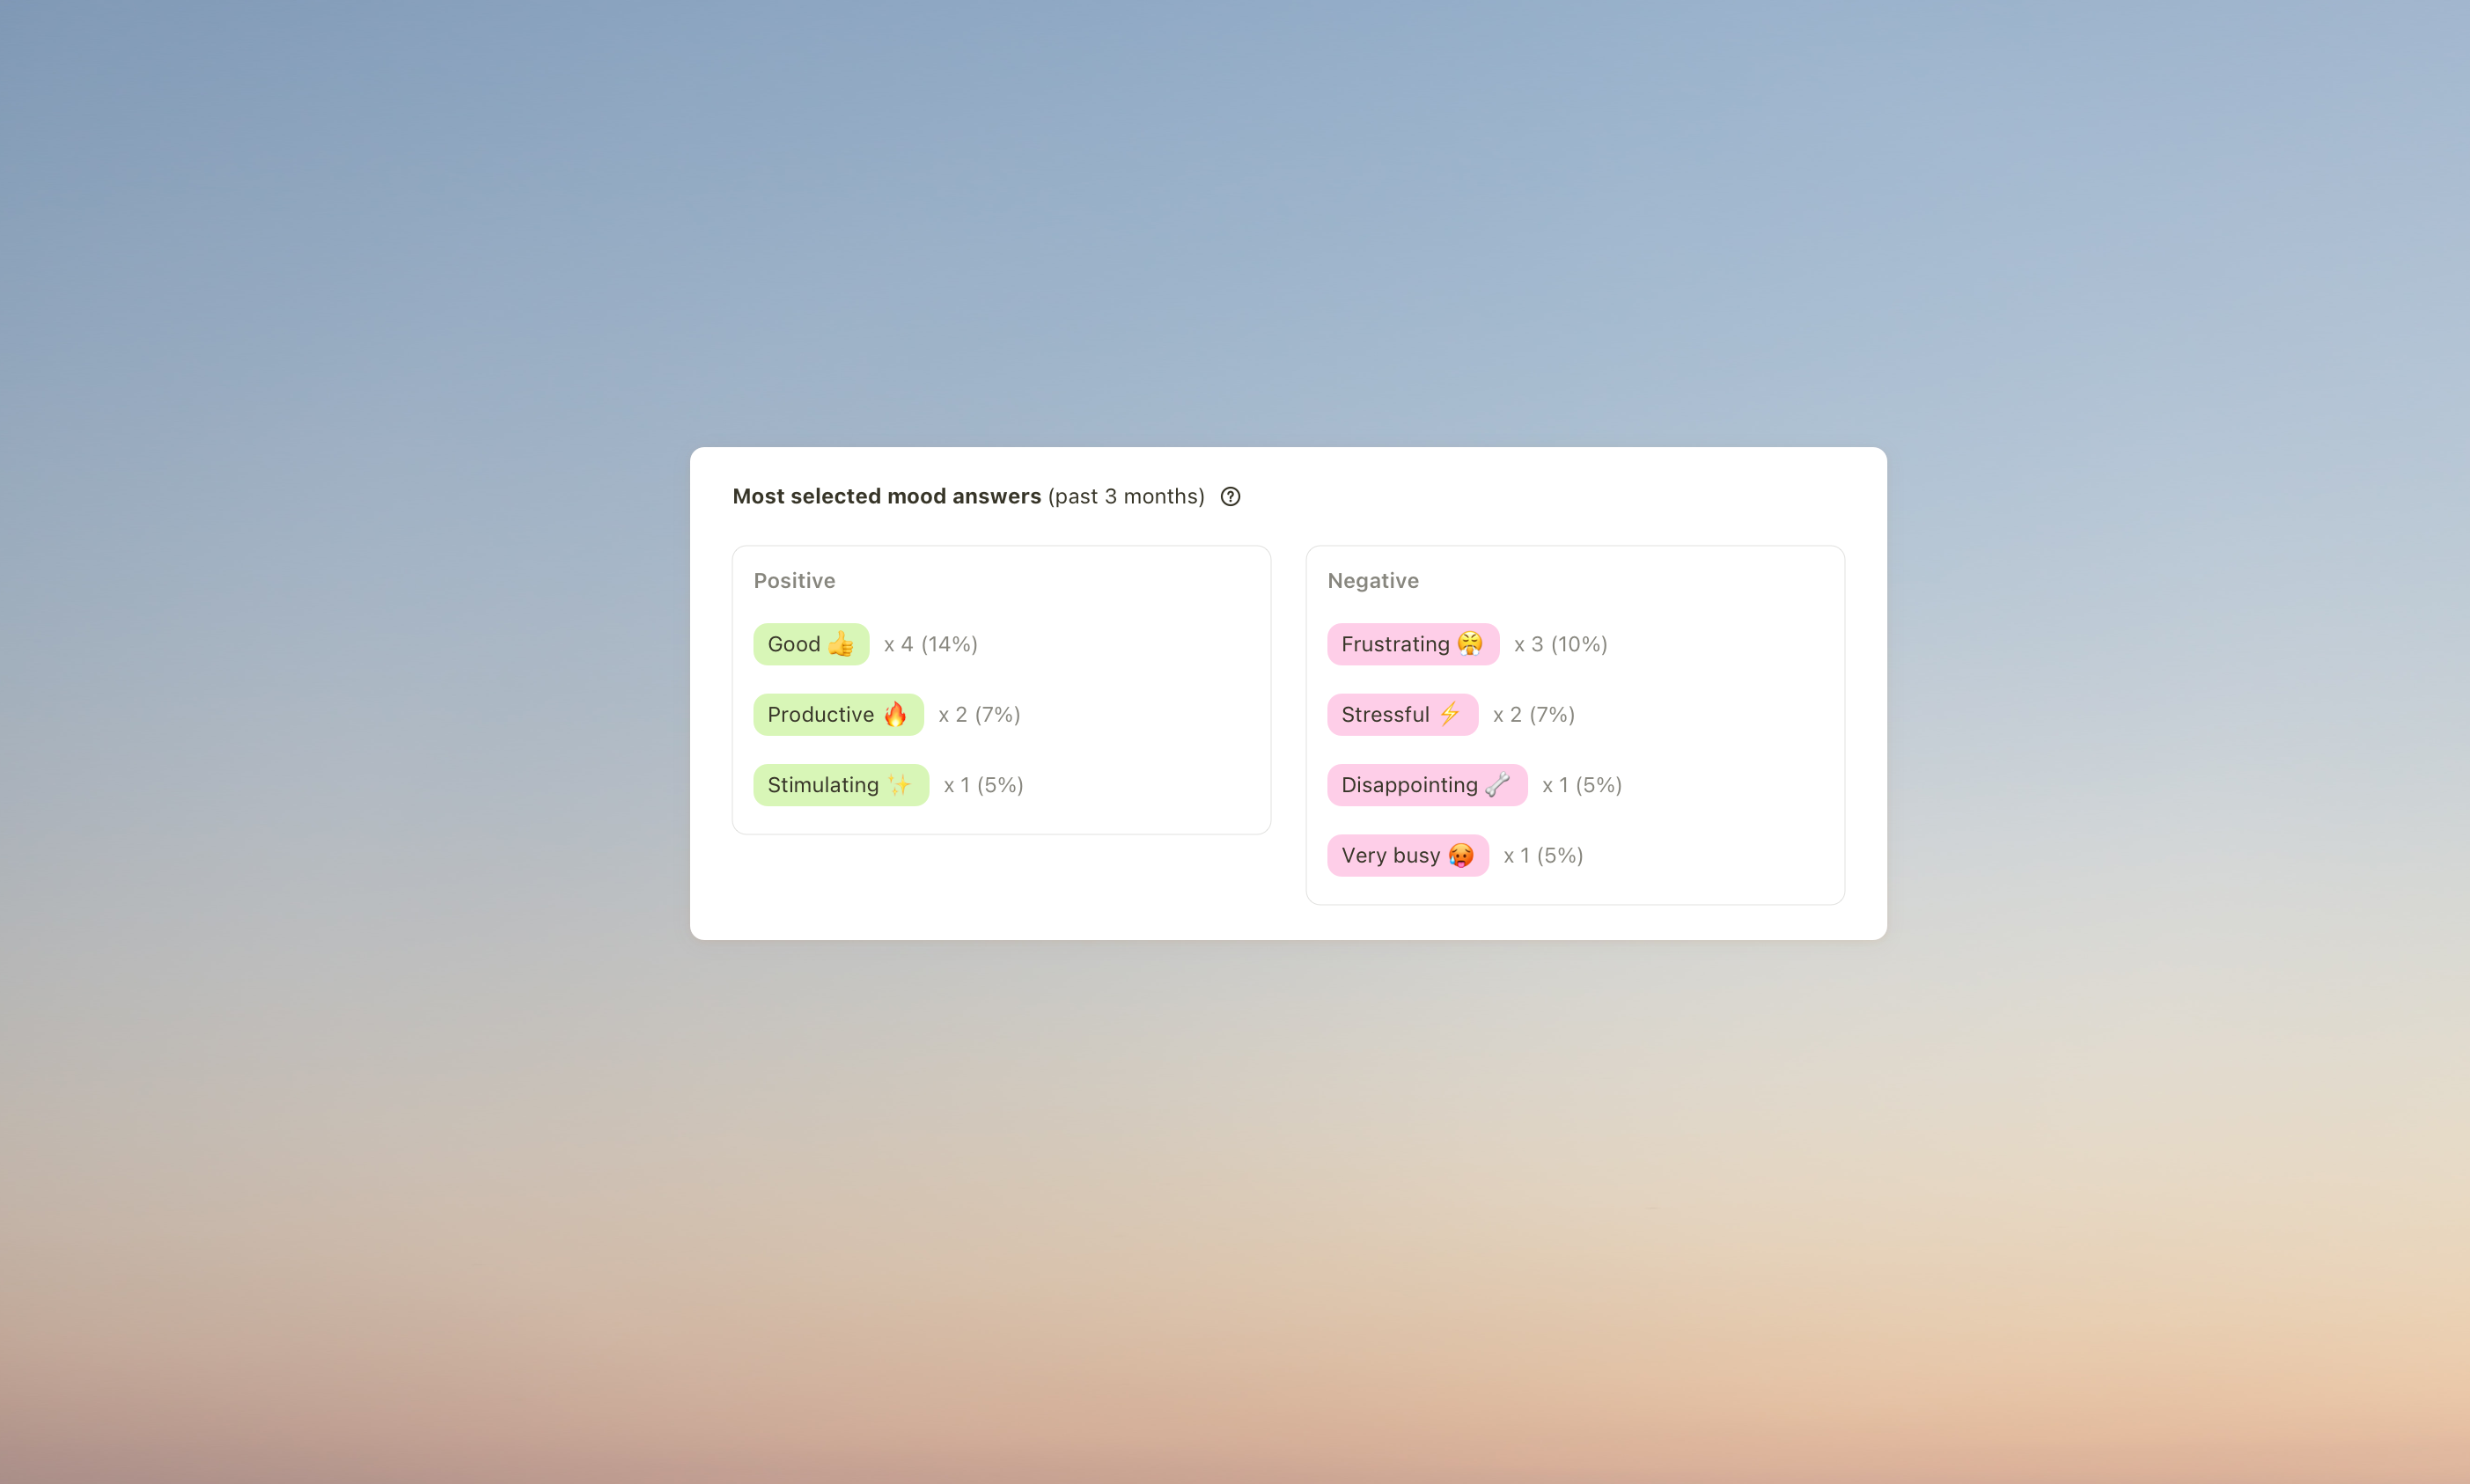Click the info/help icon next to 'past 3 months'
This screenshot has width=2470, height=1484.
tap(1233, 496)
